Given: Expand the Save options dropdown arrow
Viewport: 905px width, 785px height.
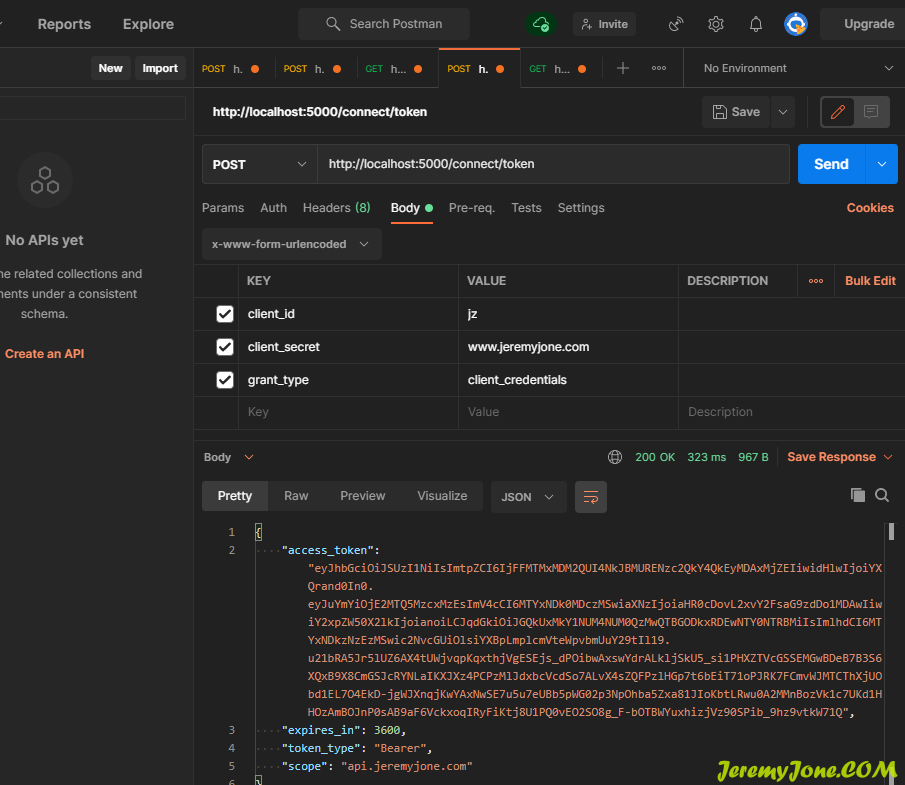Looking at the screenshot, I should click(x=783, y=112).
